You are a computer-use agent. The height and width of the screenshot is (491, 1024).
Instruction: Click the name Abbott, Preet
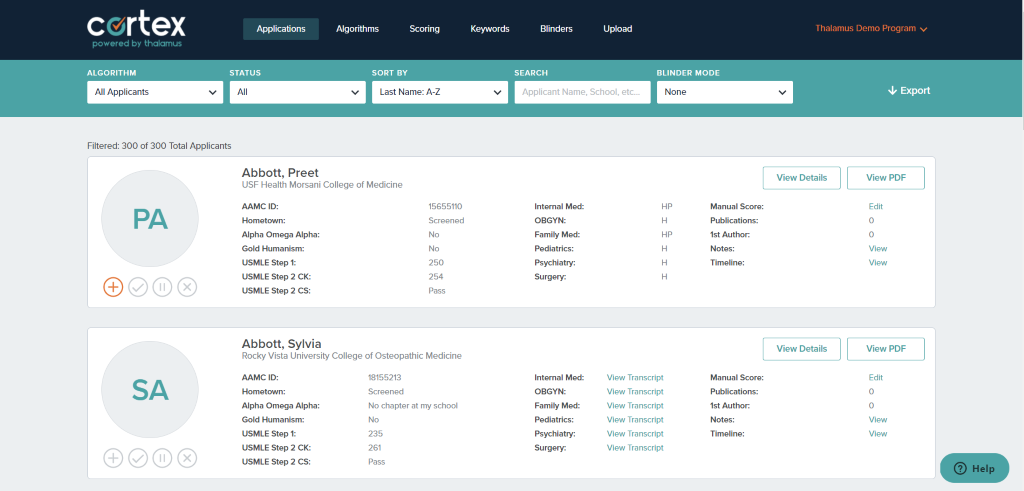coord(280,173)
